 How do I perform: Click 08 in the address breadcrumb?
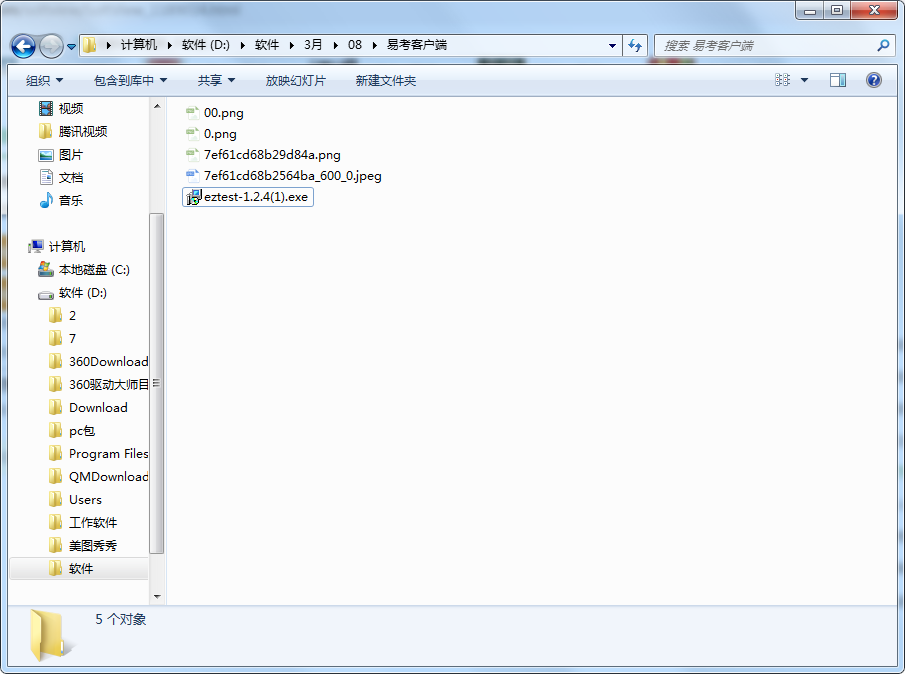(354, 45)
